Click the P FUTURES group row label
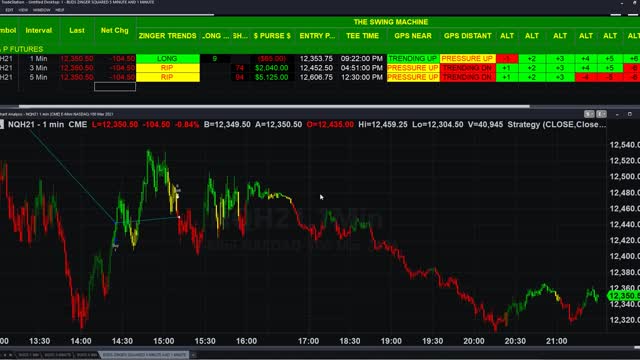The image size is (640, 360). click(x=23, y=49)
